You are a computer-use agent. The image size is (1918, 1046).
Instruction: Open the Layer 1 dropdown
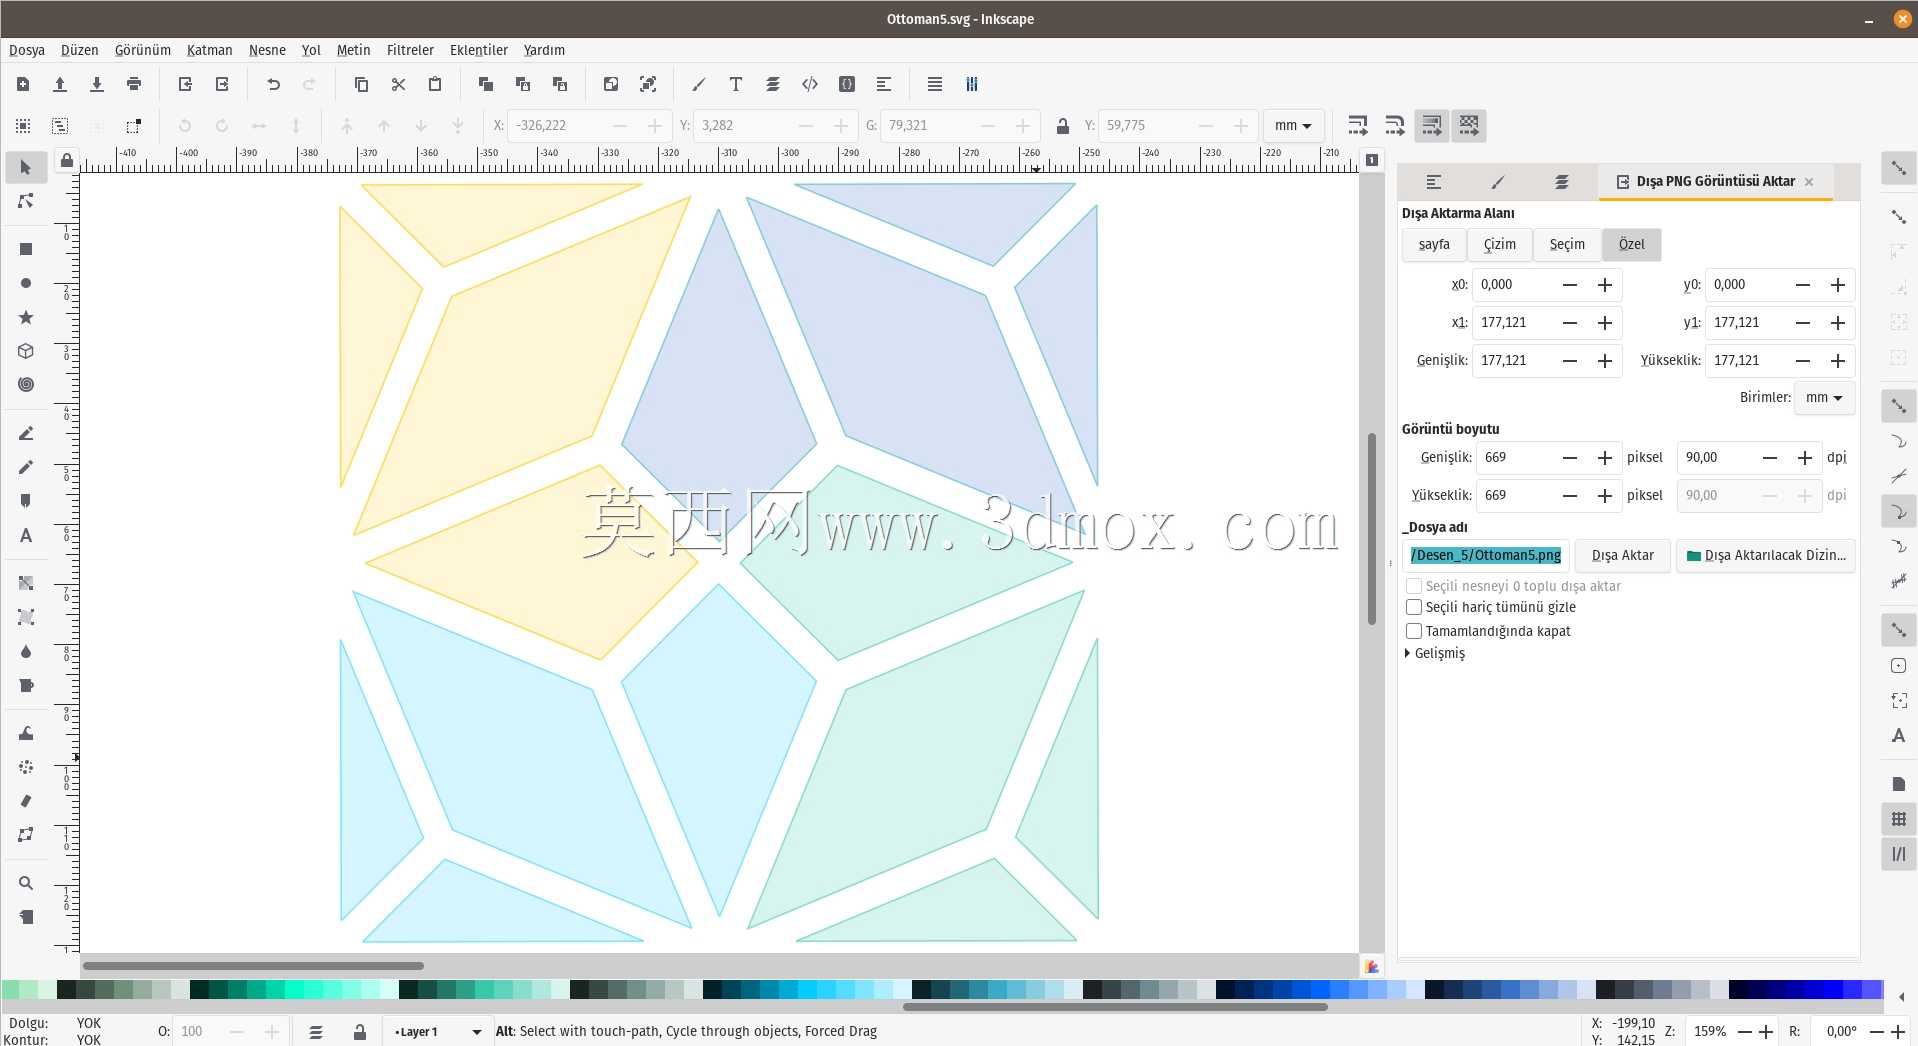pyautogui.click(x=438, y=1032)
